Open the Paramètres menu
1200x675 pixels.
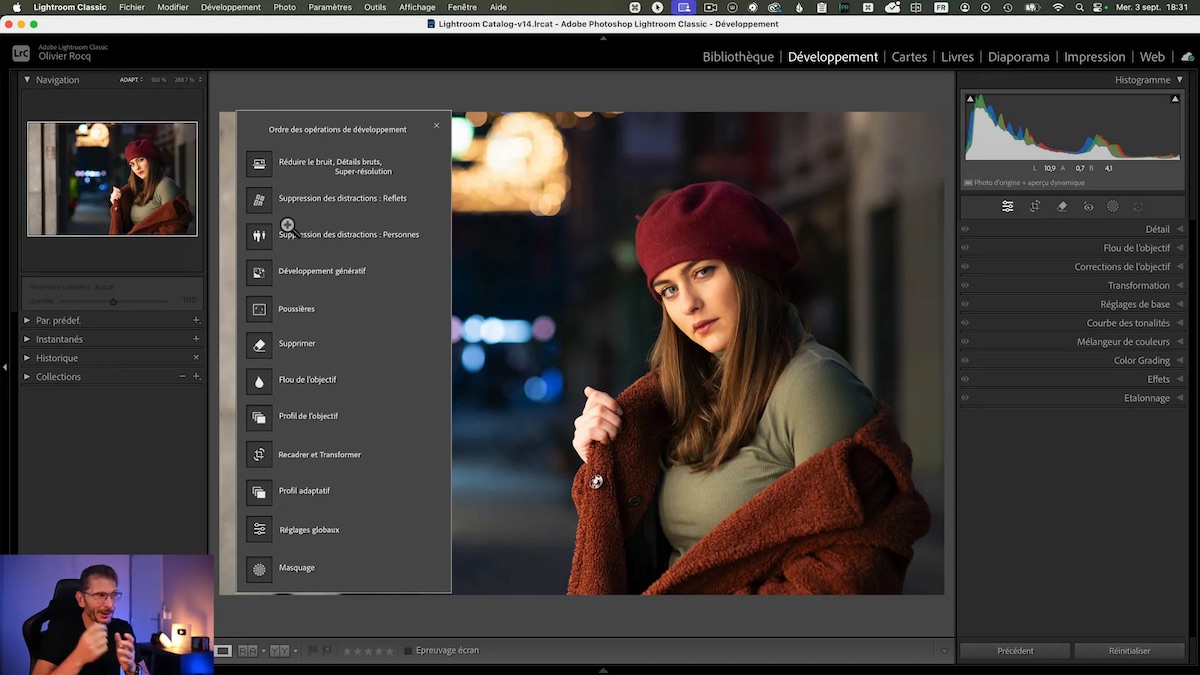(330, 7)
